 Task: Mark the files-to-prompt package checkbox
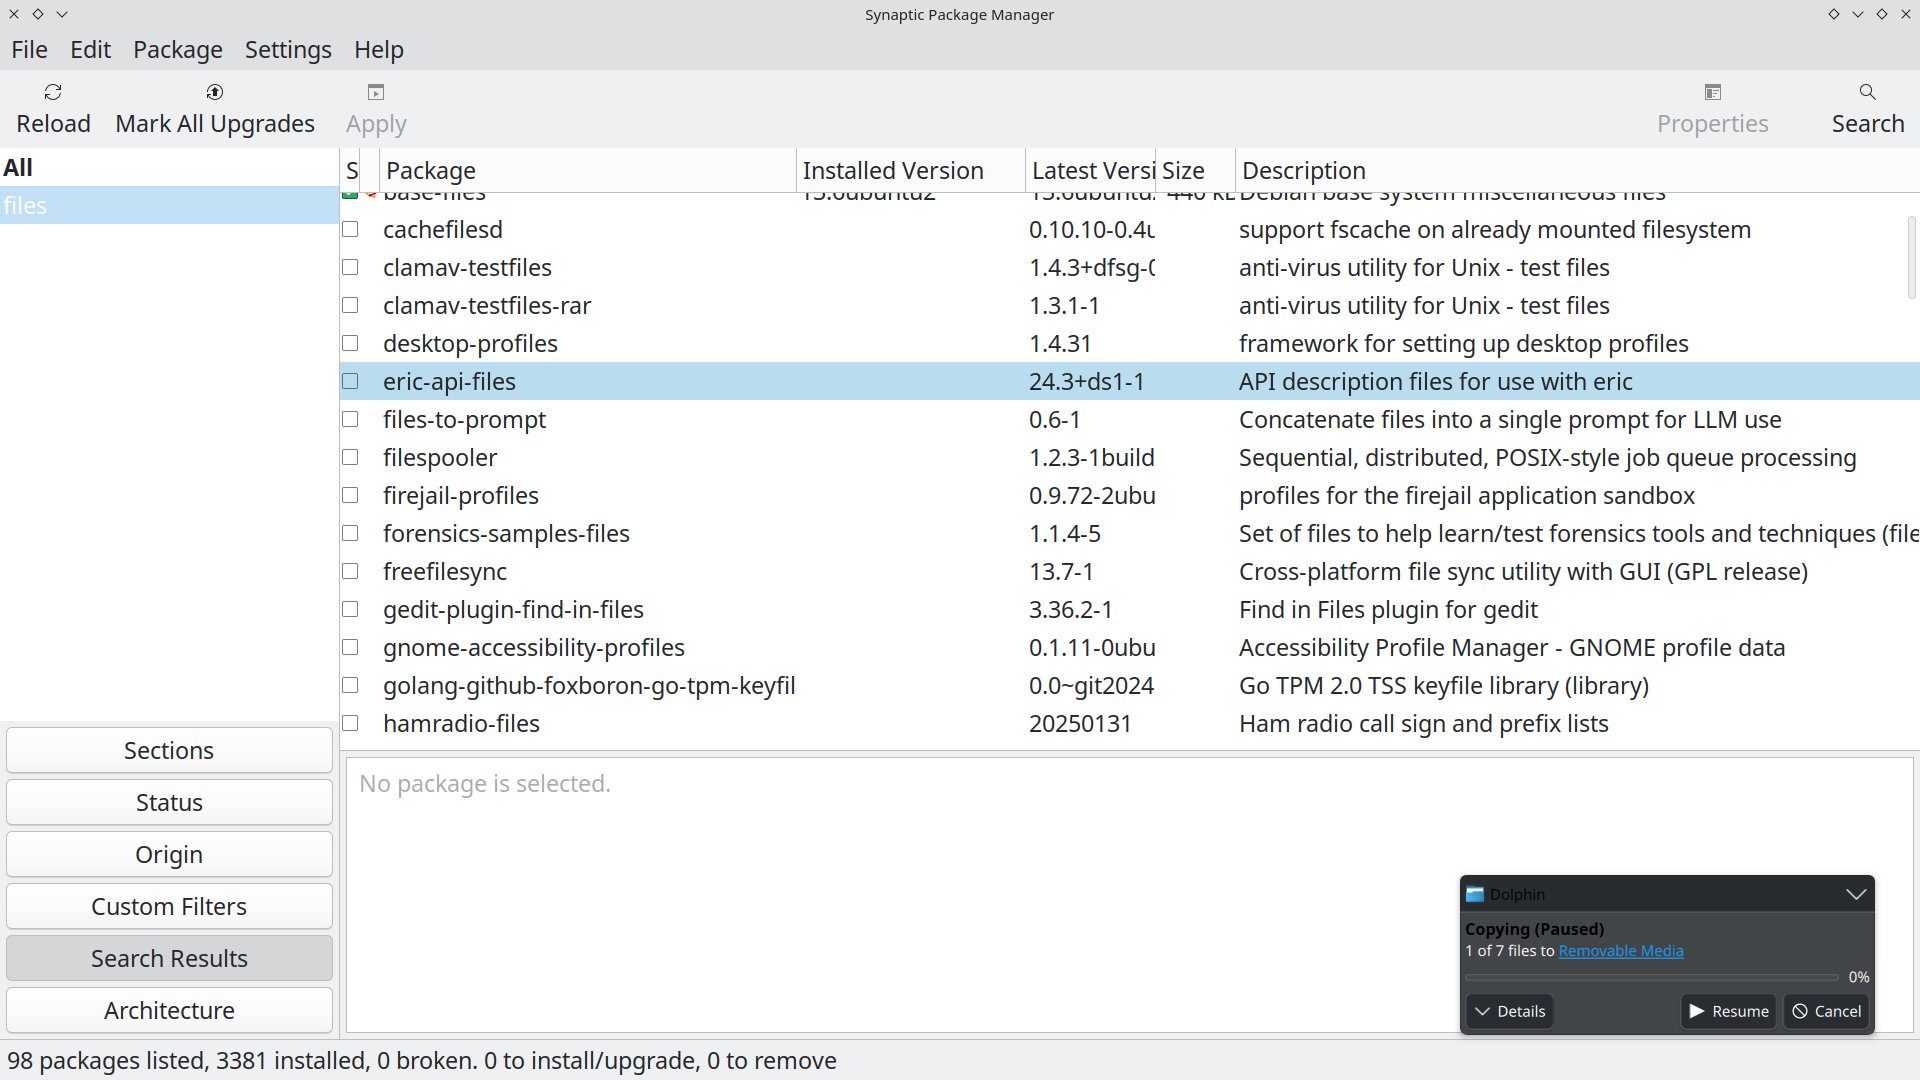click(350, 419)
